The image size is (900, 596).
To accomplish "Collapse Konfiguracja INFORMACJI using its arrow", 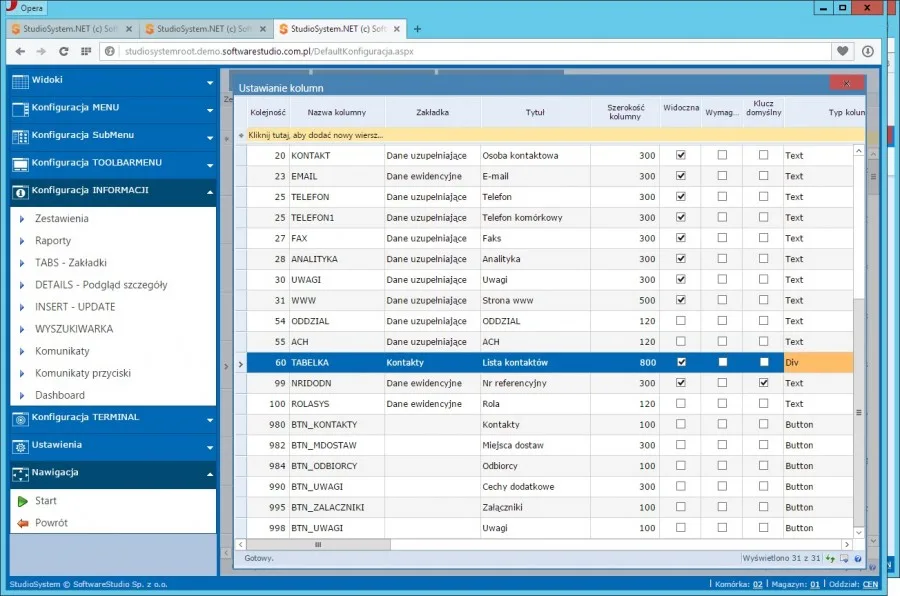I will pyautogui.click(x=210, y=192).
